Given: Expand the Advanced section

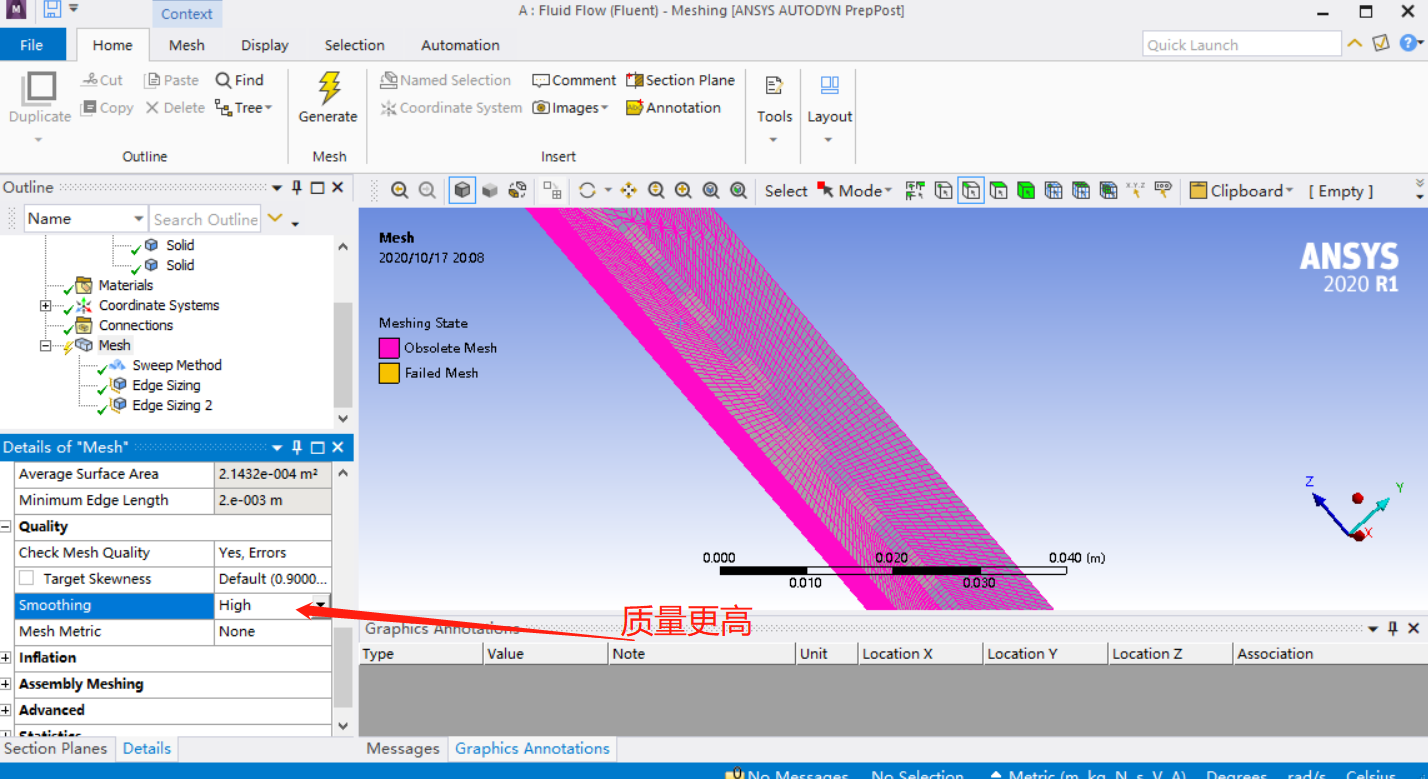Looking at the screenshot, I should point(6,710).
